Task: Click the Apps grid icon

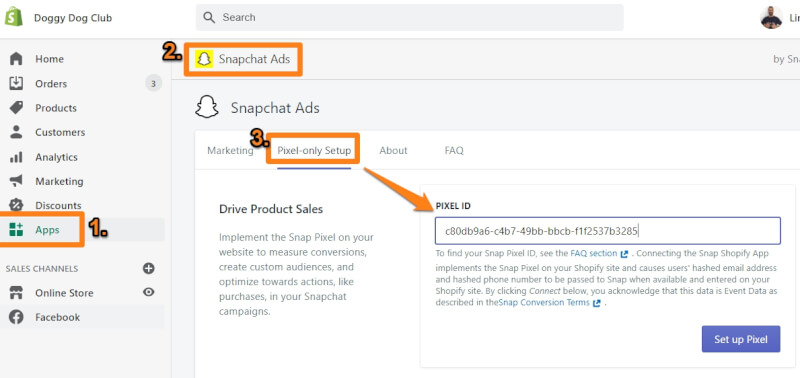Action: (16, 230)
